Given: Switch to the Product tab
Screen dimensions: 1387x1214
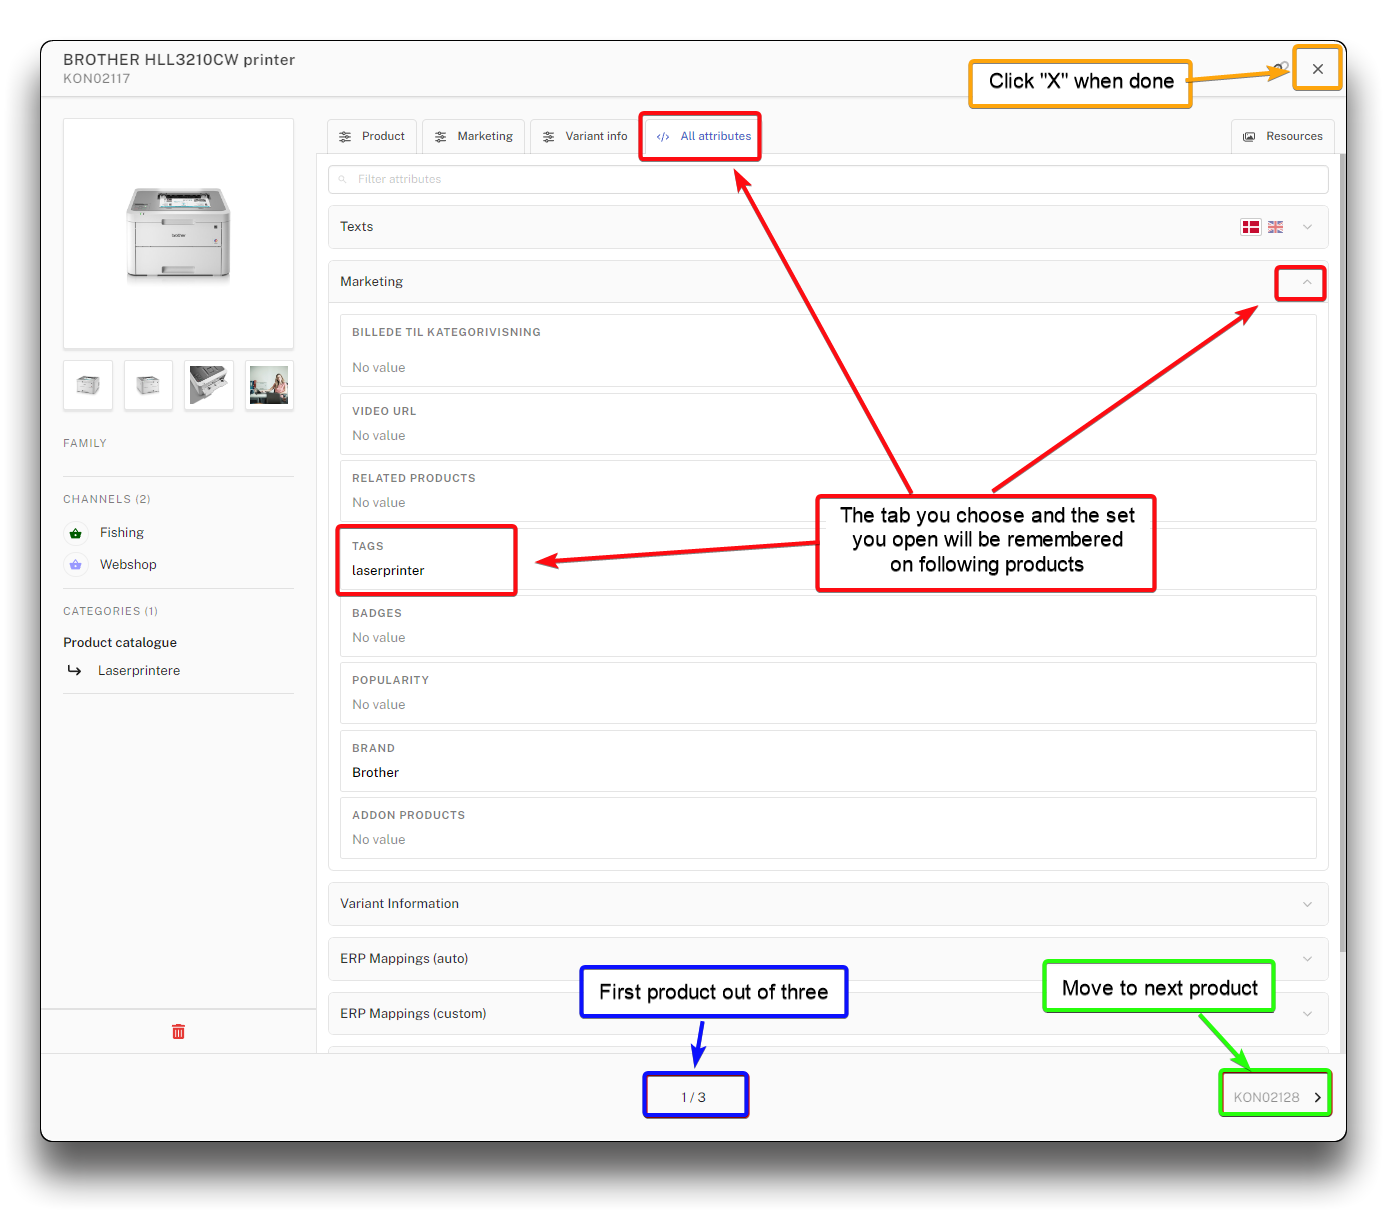Looking at the screenshot, I should 372,137.
